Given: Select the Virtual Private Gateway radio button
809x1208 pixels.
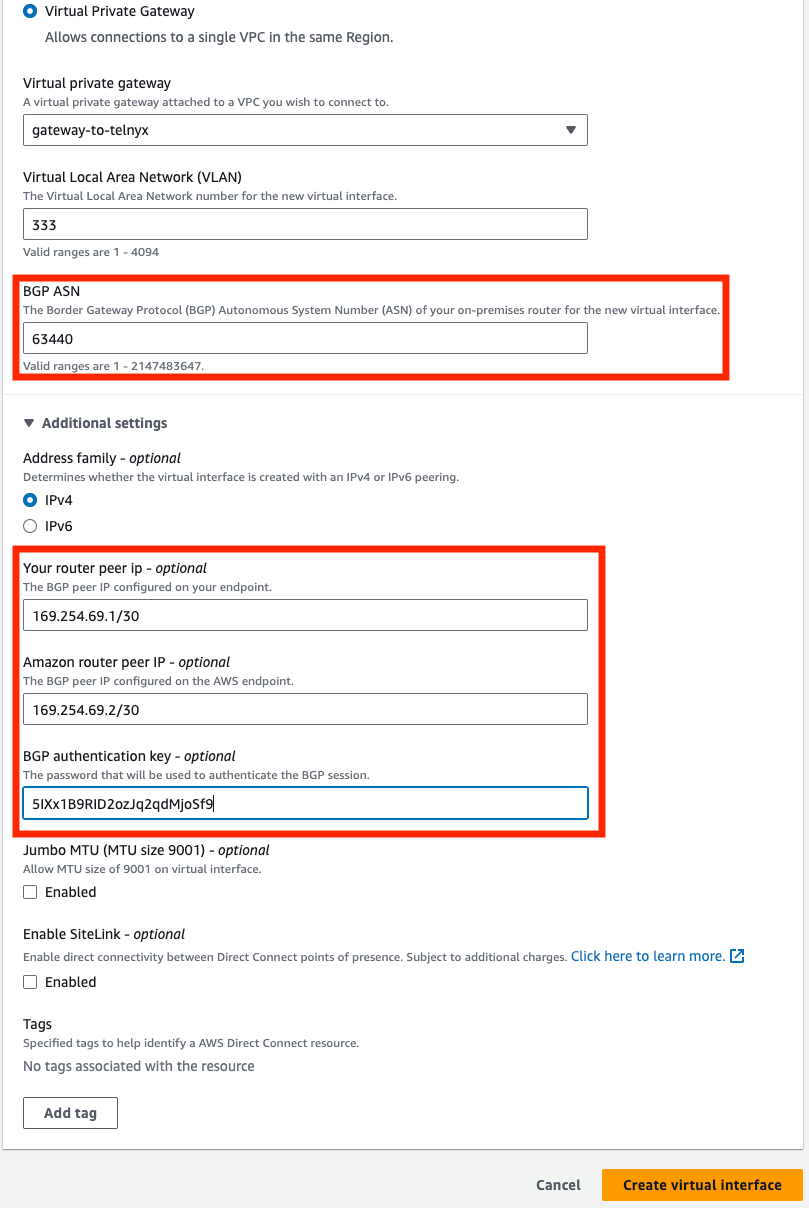Looking at the screenshot, I should coord(29,11).
